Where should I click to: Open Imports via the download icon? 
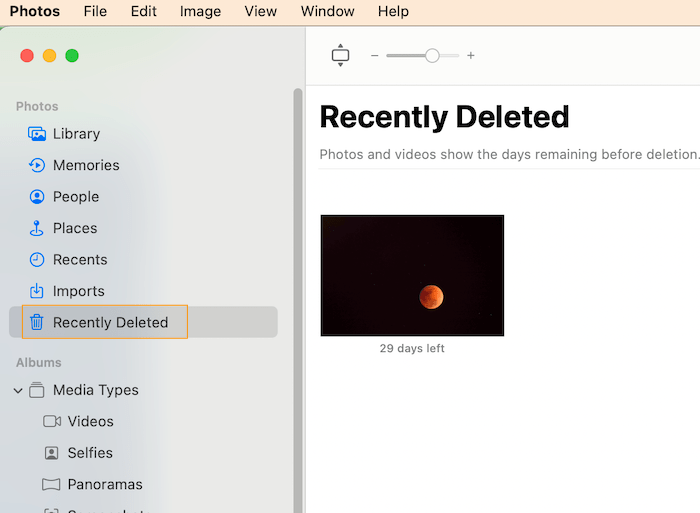tap(37, 291)
